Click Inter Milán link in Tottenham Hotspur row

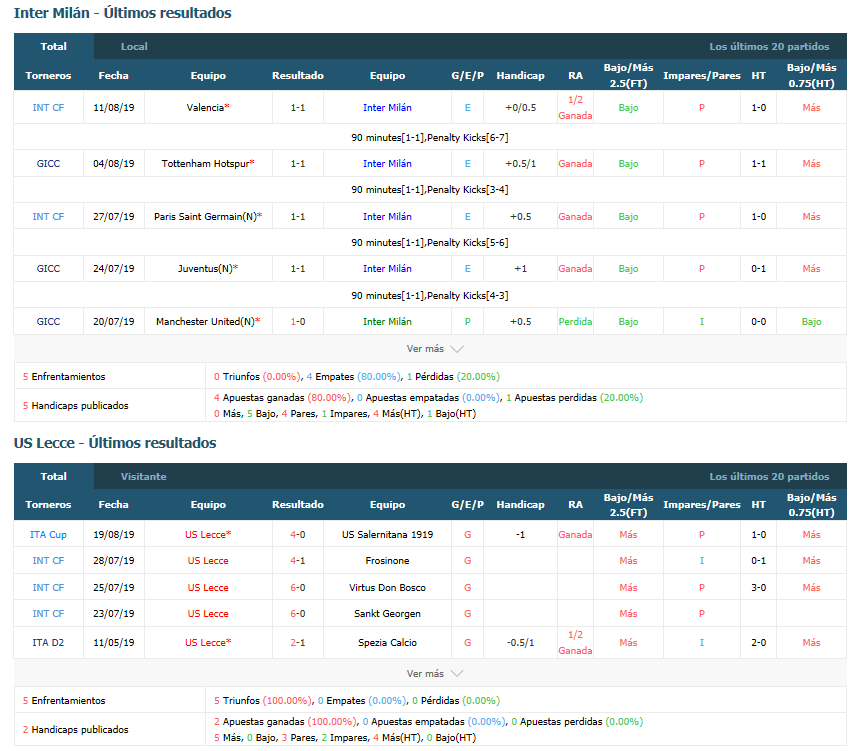[x=387, y=164]
